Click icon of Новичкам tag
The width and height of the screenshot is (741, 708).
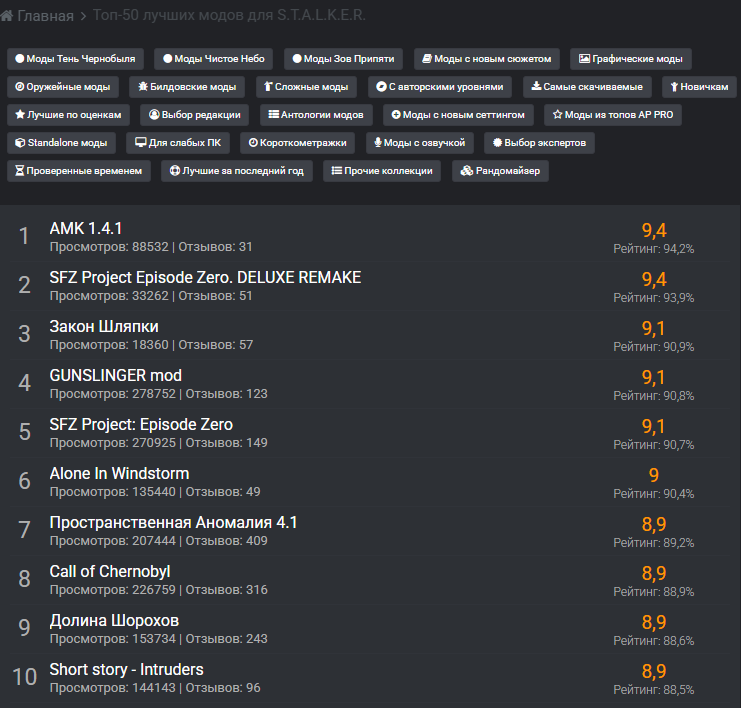tap(674, 86)
